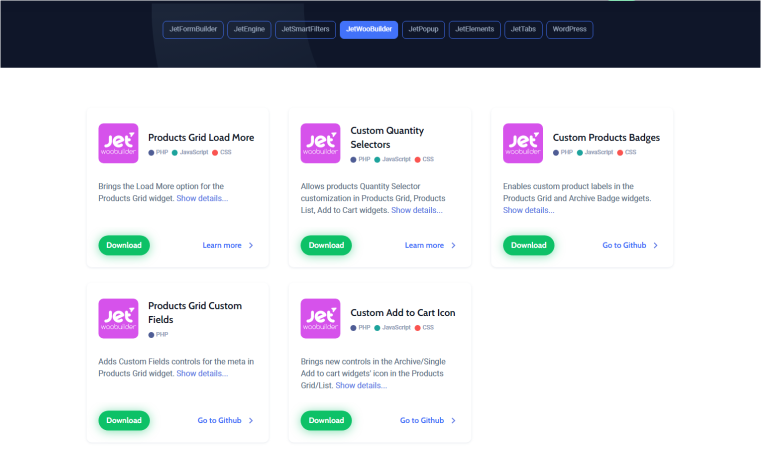This screenshot has width=761, height=451.
Task: Go to Github for Custom Products Badges
Action: coord(624,245)
